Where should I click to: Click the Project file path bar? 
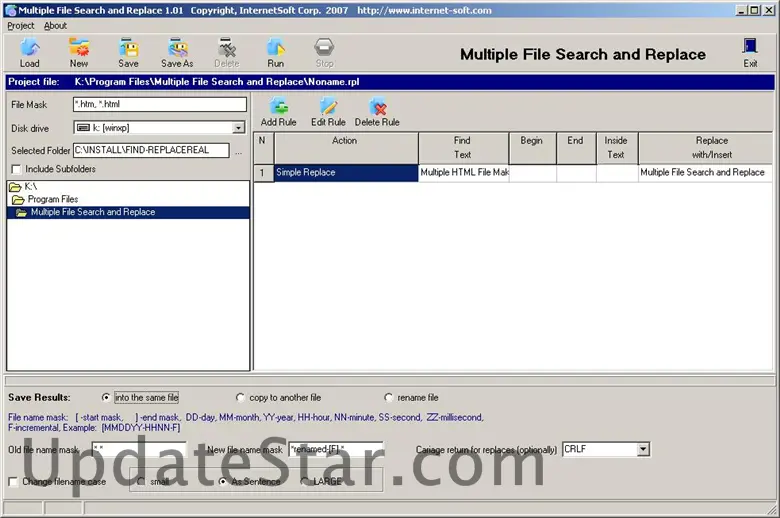click(x=390, y=82)
